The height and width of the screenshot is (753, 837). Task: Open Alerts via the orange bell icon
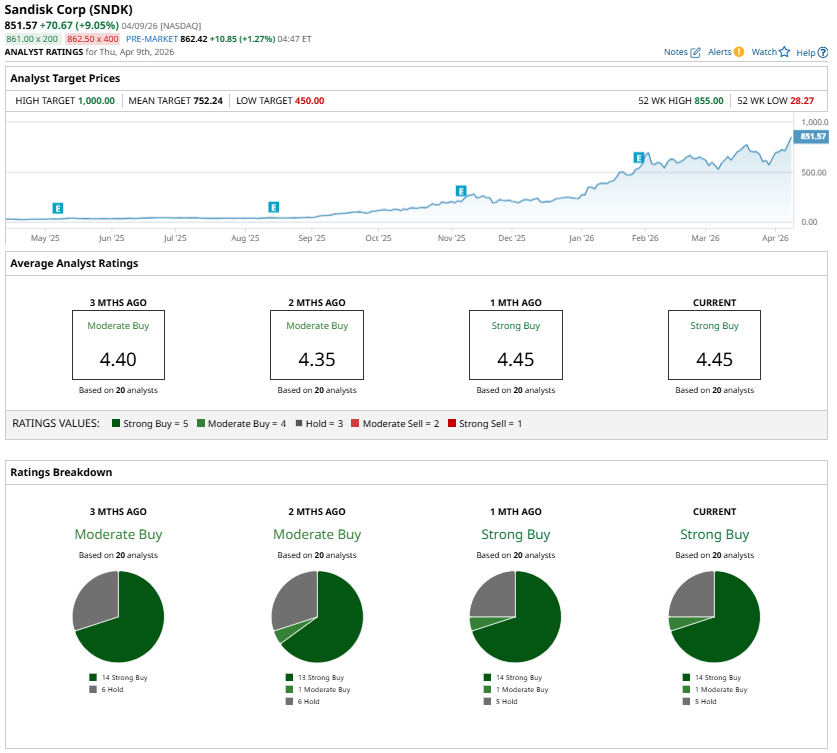[739, 52]
